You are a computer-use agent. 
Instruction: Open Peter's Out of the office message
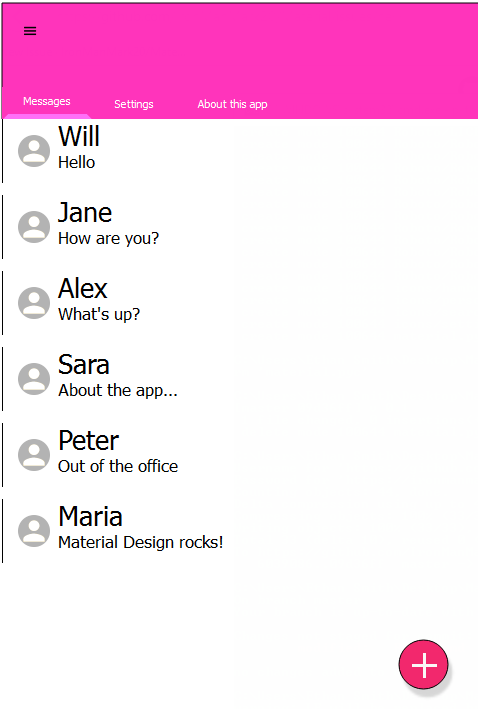point(240,455)
